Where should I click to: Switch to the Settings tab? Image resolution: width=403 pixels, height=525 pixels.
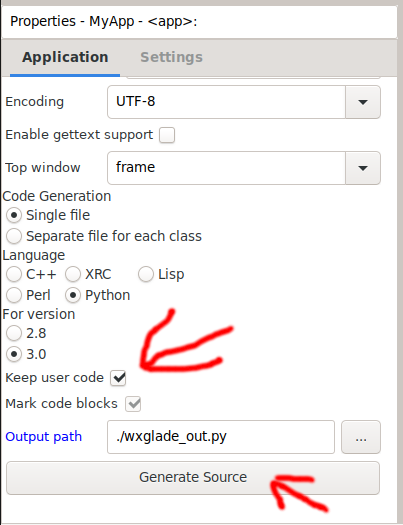click(171, 57)
